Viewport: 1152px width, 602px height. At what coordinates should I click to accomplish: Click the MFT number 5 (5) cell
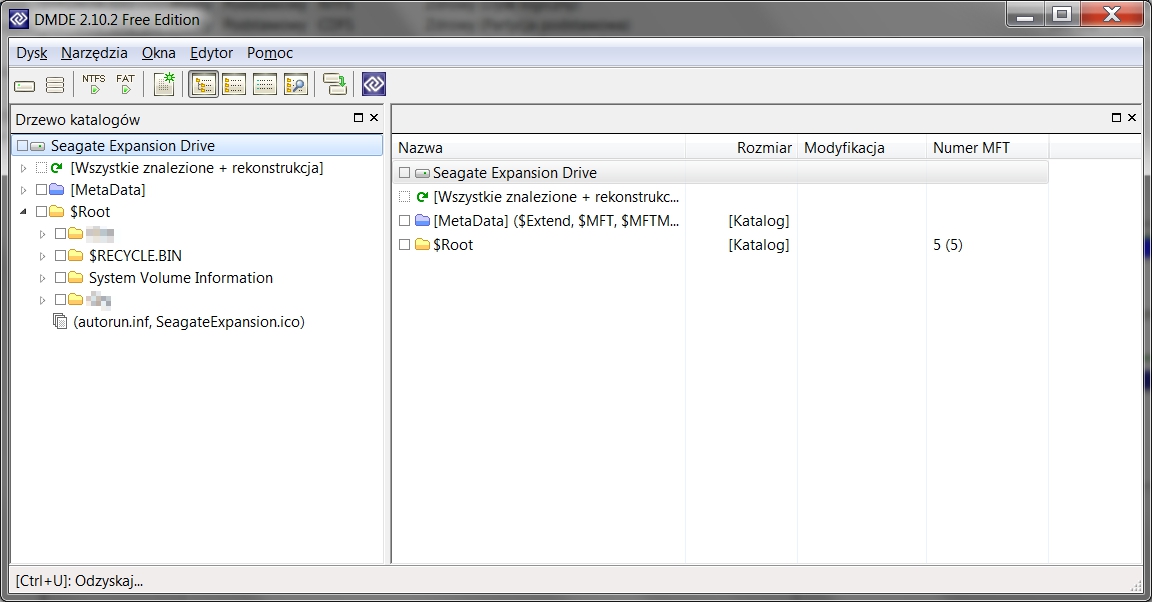click(x=948, y=245)
